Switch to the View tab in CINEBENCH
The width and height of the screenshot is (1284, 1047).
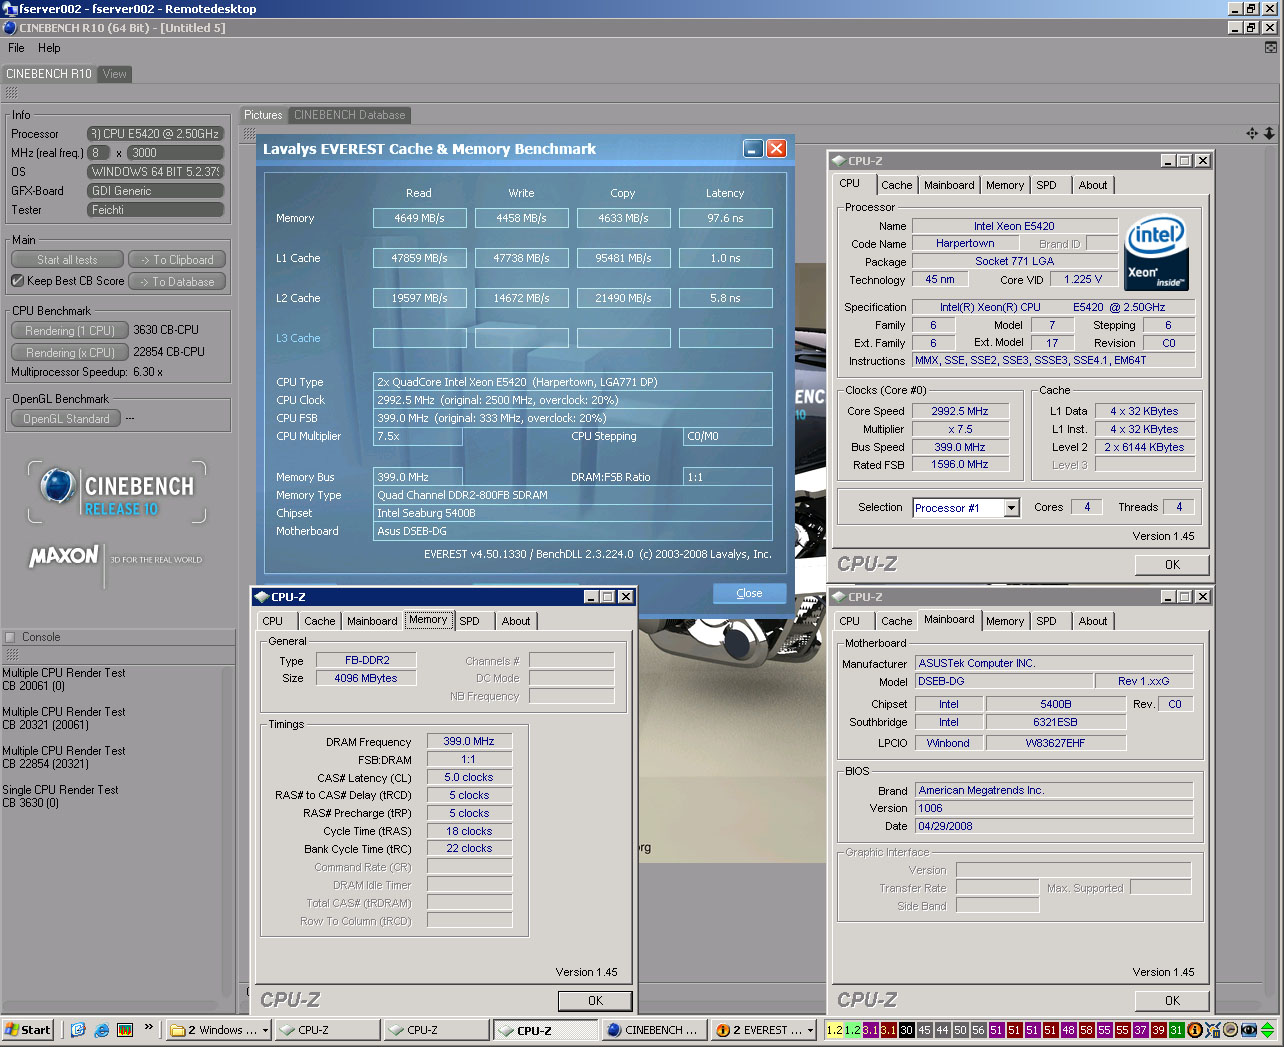115,74
